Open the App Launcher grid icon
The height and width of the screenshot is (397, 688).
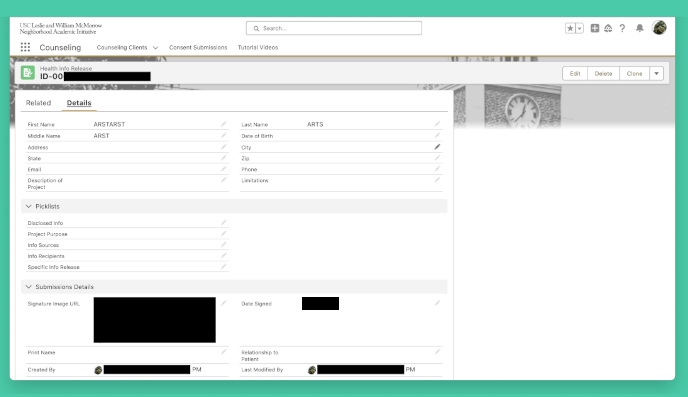pyautogui.click(x=25, y=47)
